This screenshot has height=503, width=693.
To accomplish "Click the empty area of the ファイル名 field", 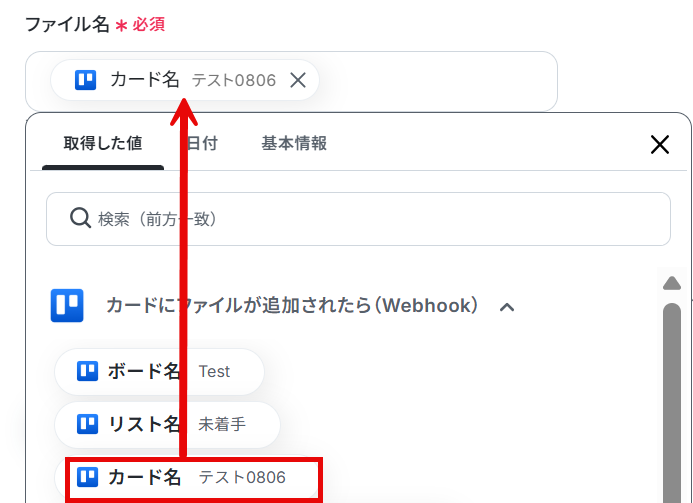I will (x=438, y=81).
